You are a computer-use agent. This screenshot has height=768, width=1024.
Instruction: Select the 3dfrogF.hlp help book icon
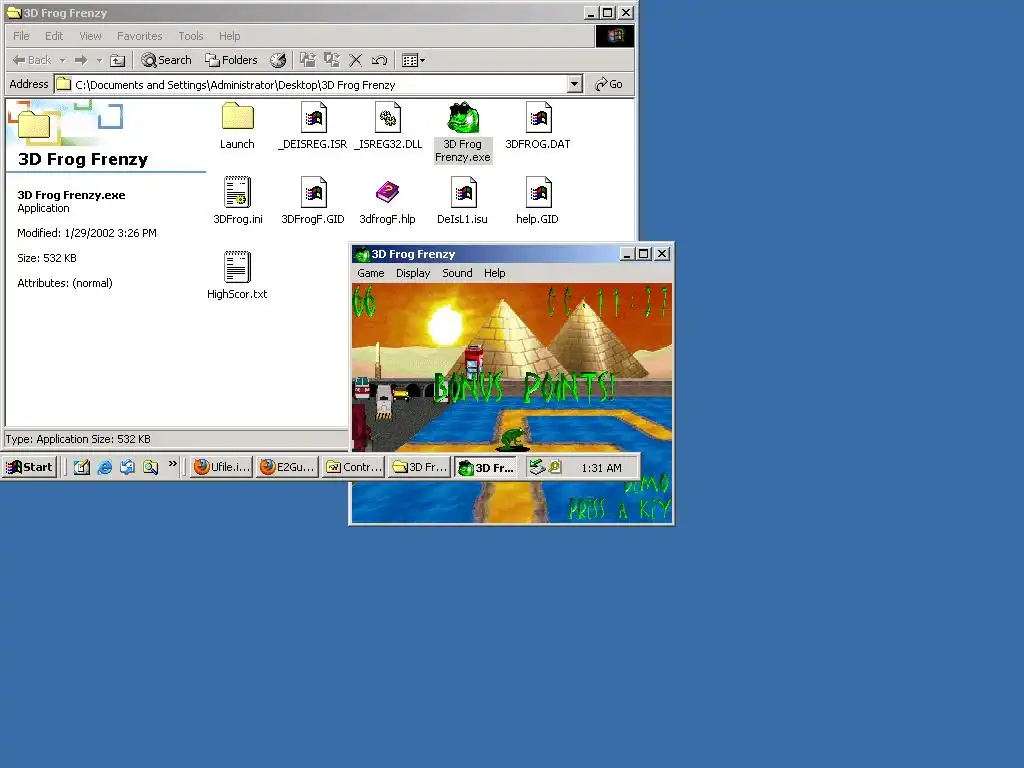388,192
